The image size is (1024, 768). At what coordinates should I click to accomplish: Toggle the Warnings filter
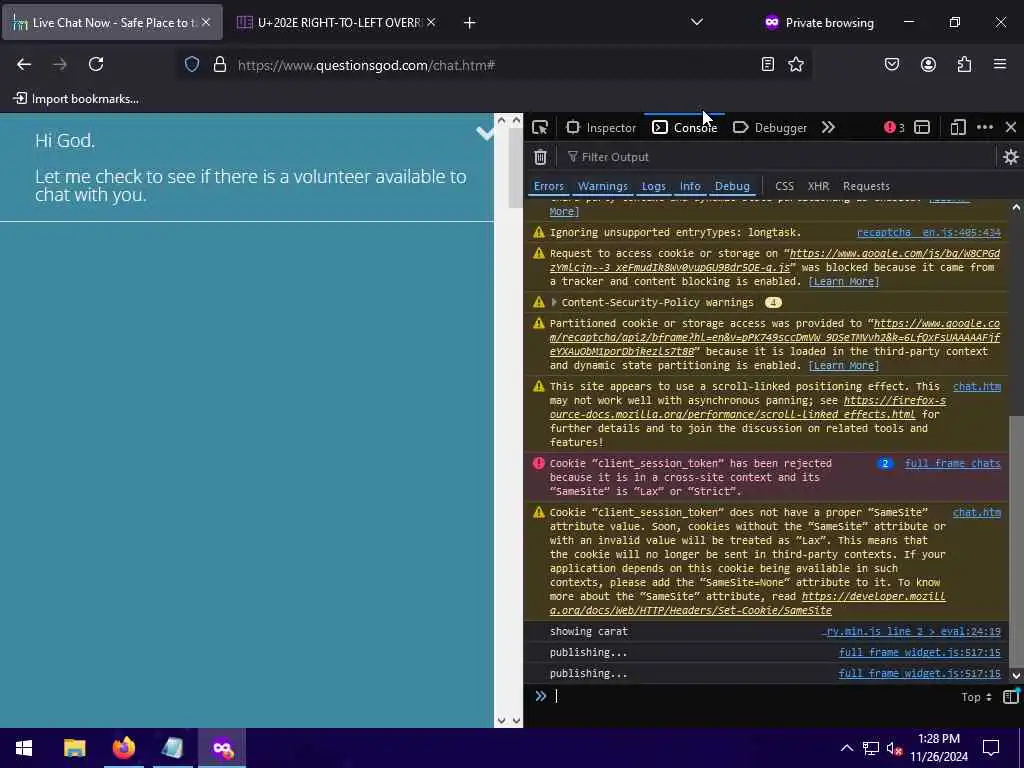tap(602, 186)
